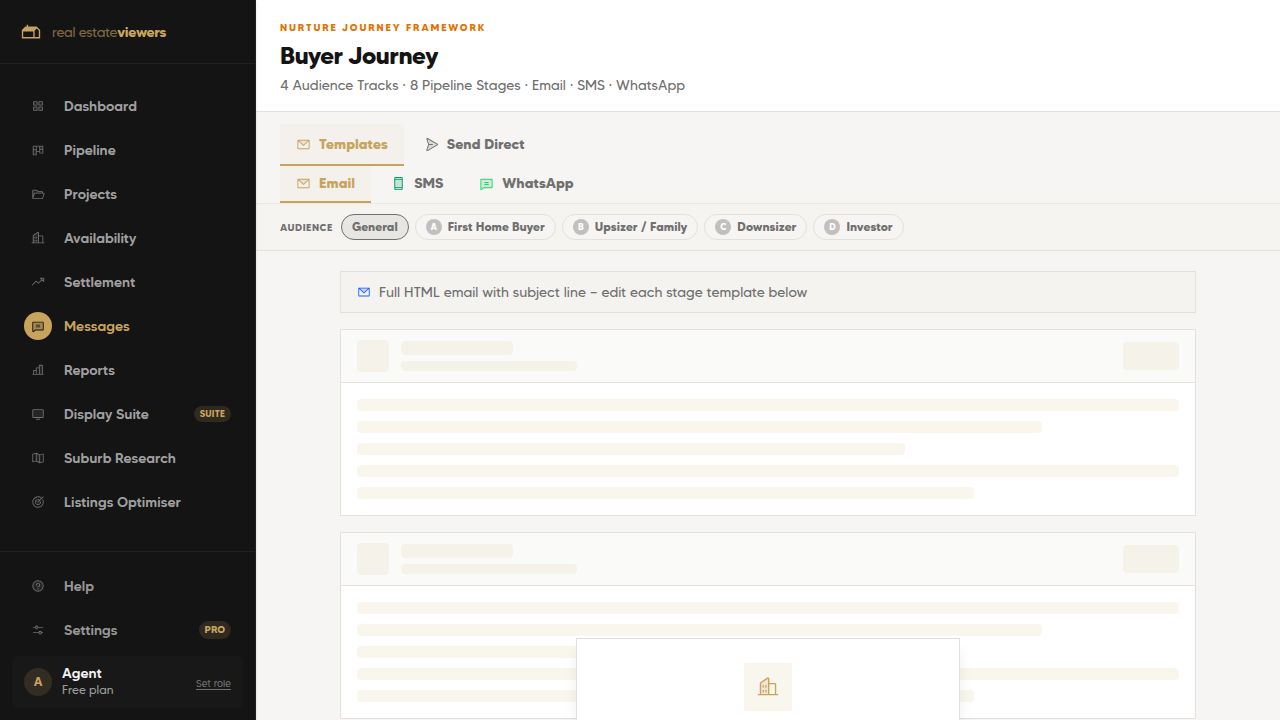1280x720 pixels.
Task: Click the SUITE badge beside Display Suite
Action: coord(212,414)
